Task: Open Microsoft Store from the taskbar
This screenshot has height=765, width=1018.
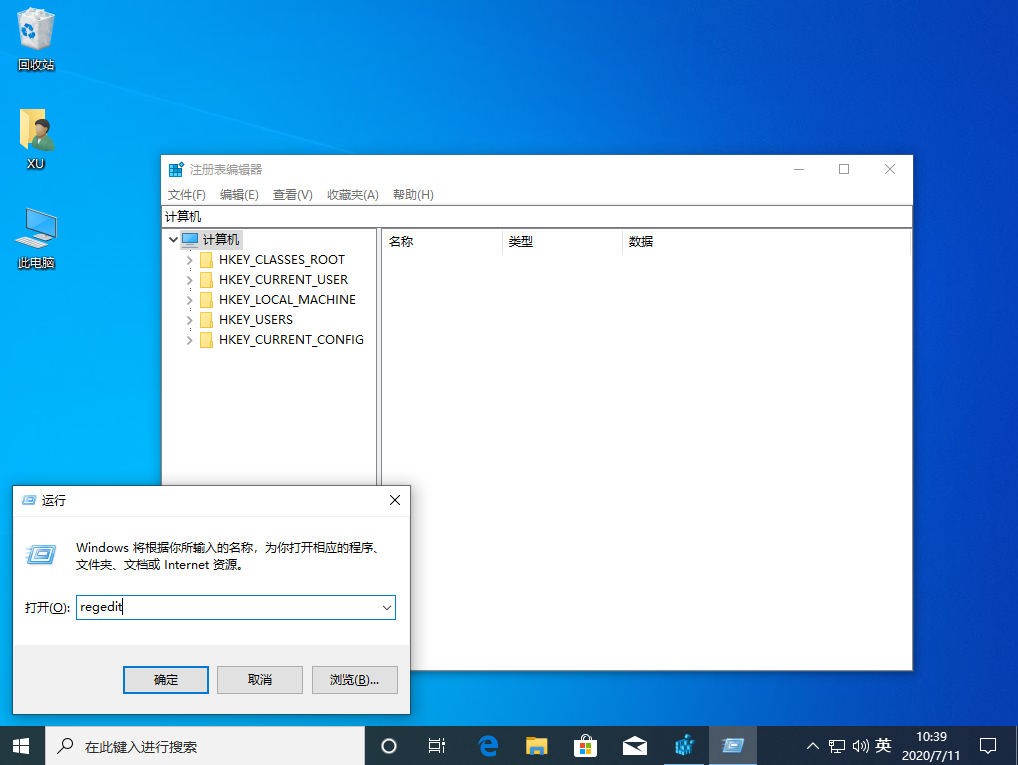Action: pos(585,744)
